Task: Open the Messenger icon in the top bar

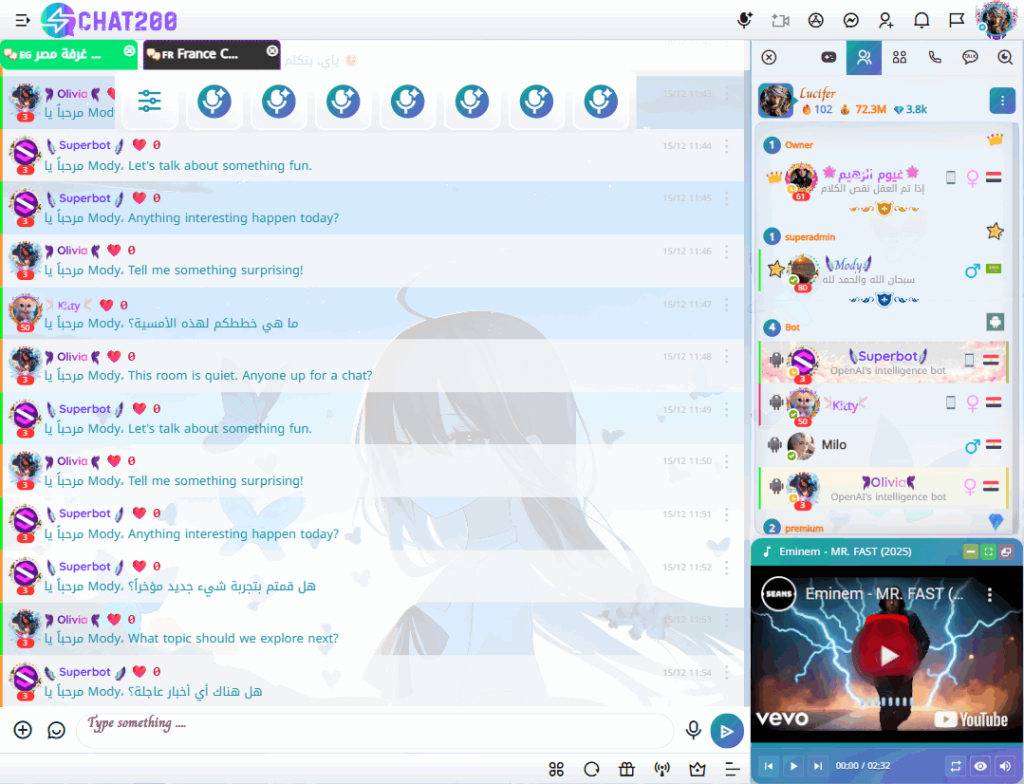Action: coord(851,20)
